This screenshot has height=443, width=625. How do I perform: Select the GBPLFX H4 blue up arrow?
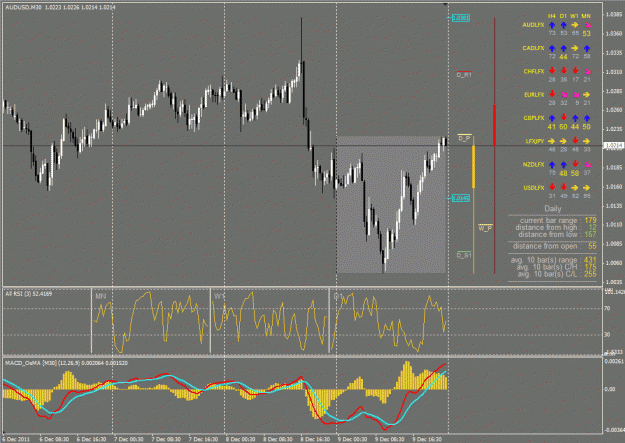[552, 118]
